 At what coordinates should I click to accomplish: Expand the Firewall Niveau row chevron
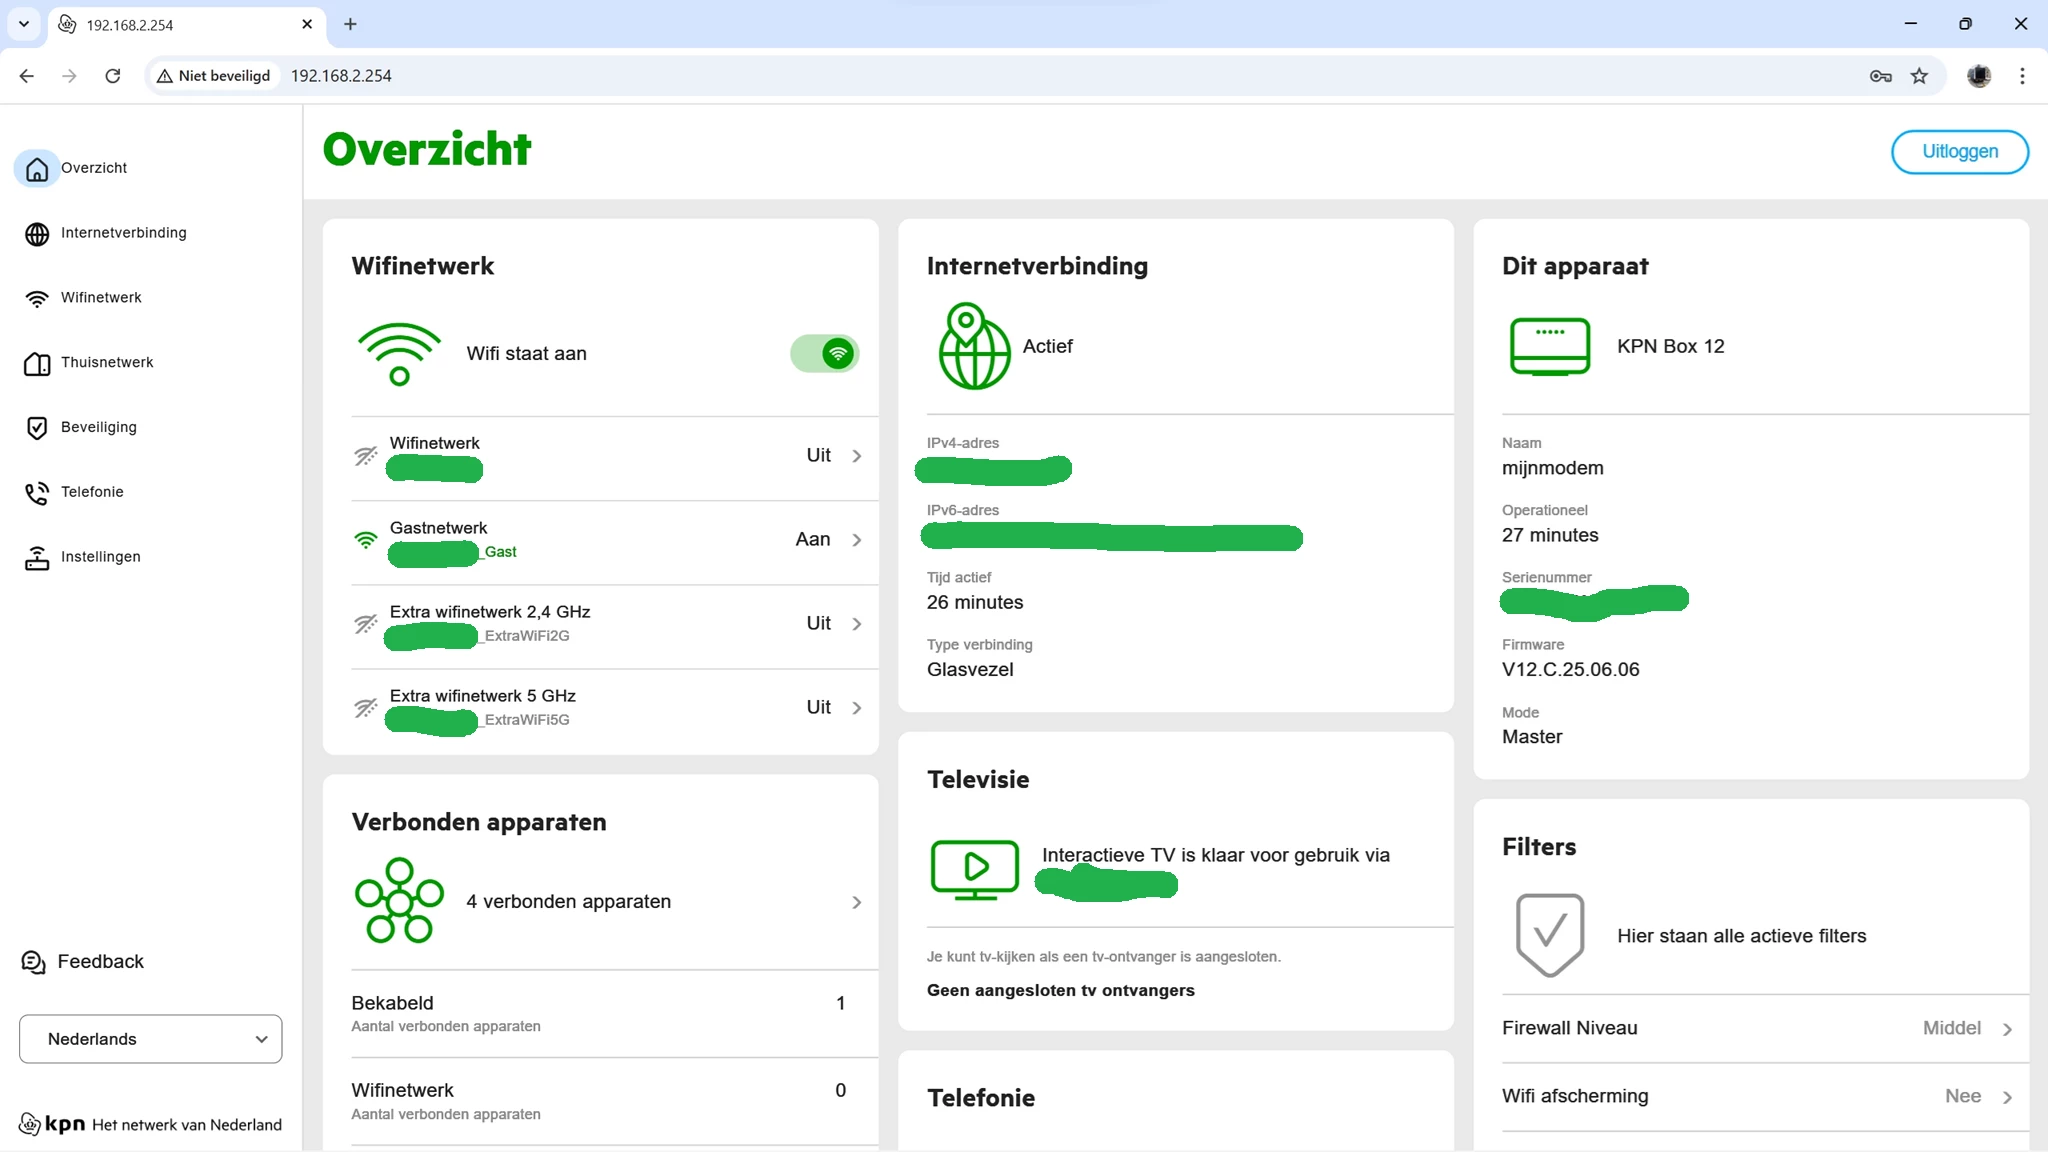(x=2007, y=1029)
